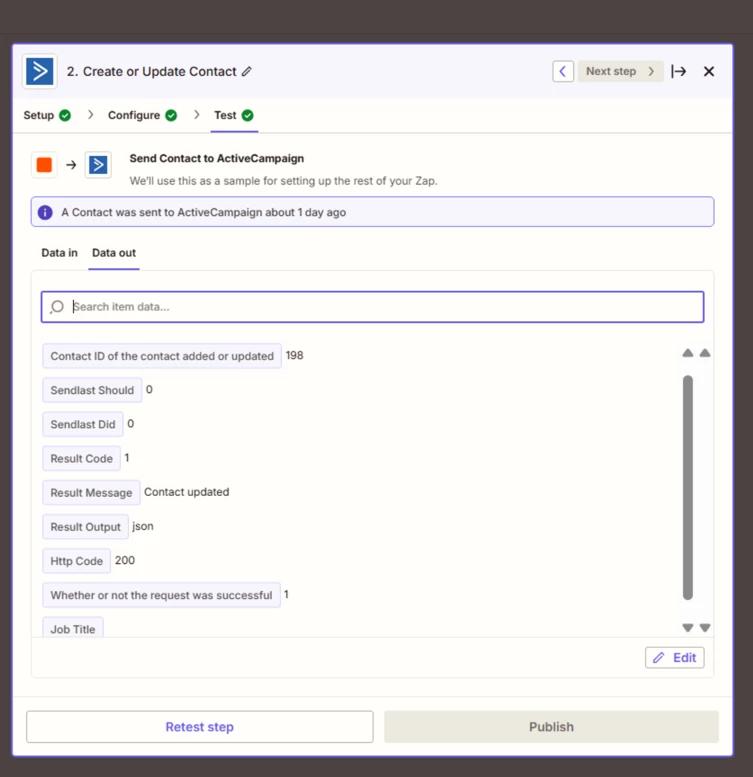Switch to the Data in tab
Screen dimensions: 753x777
59,253
